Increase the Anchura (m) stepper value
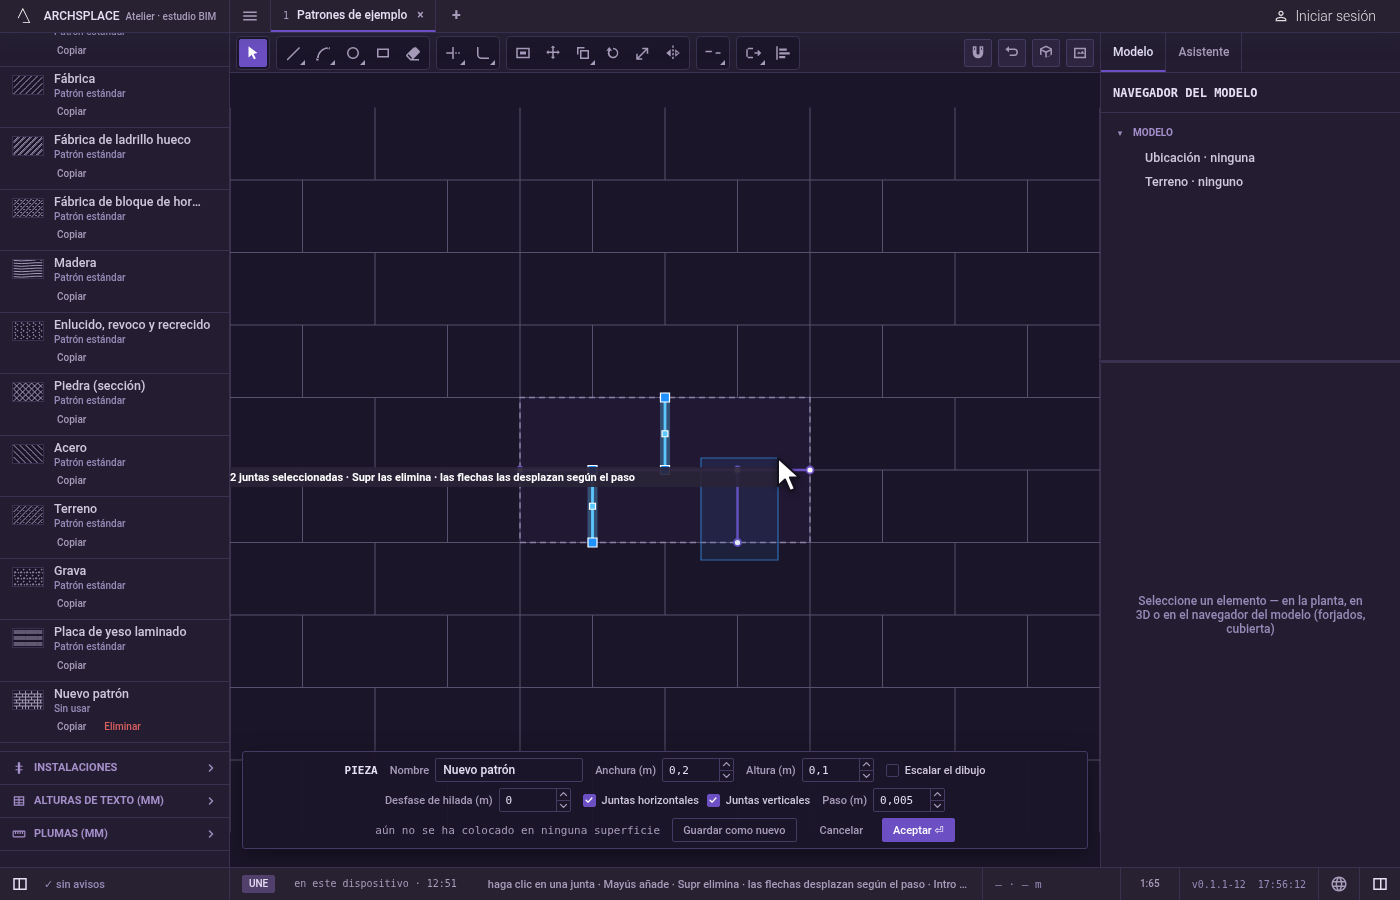 point(726,765)
